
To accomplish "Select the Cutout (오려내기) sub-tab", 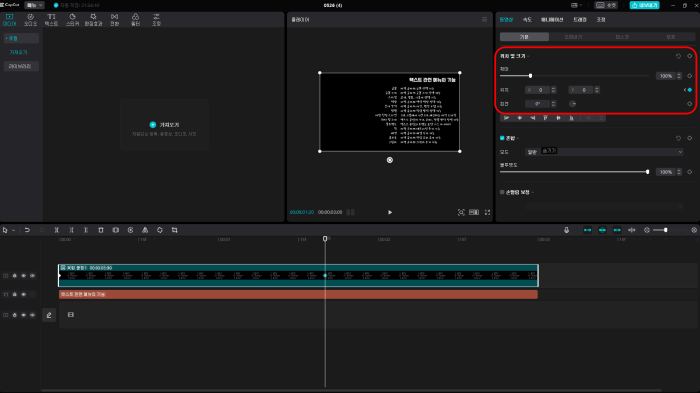I will 573,37.
